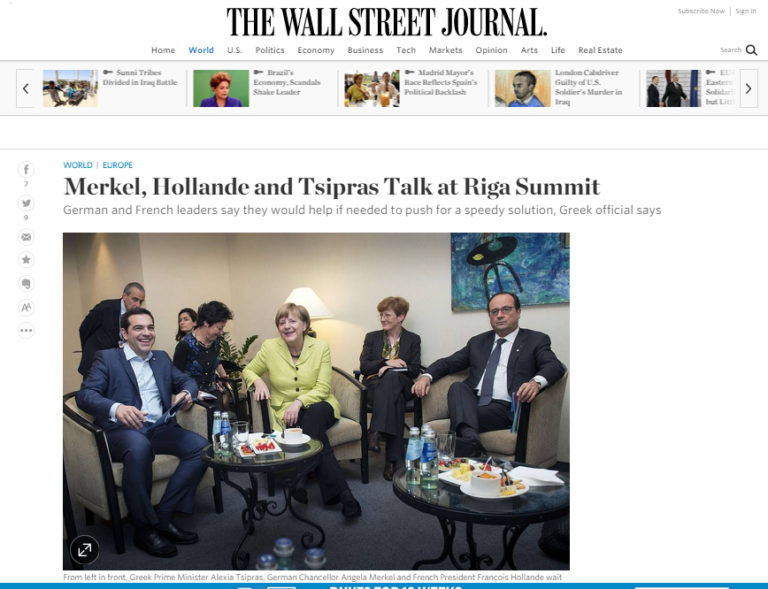Image resolution: width=768 pixels, height=589 pixels.
Task: Save article with the star icon
Action: [x=26, y=260]
